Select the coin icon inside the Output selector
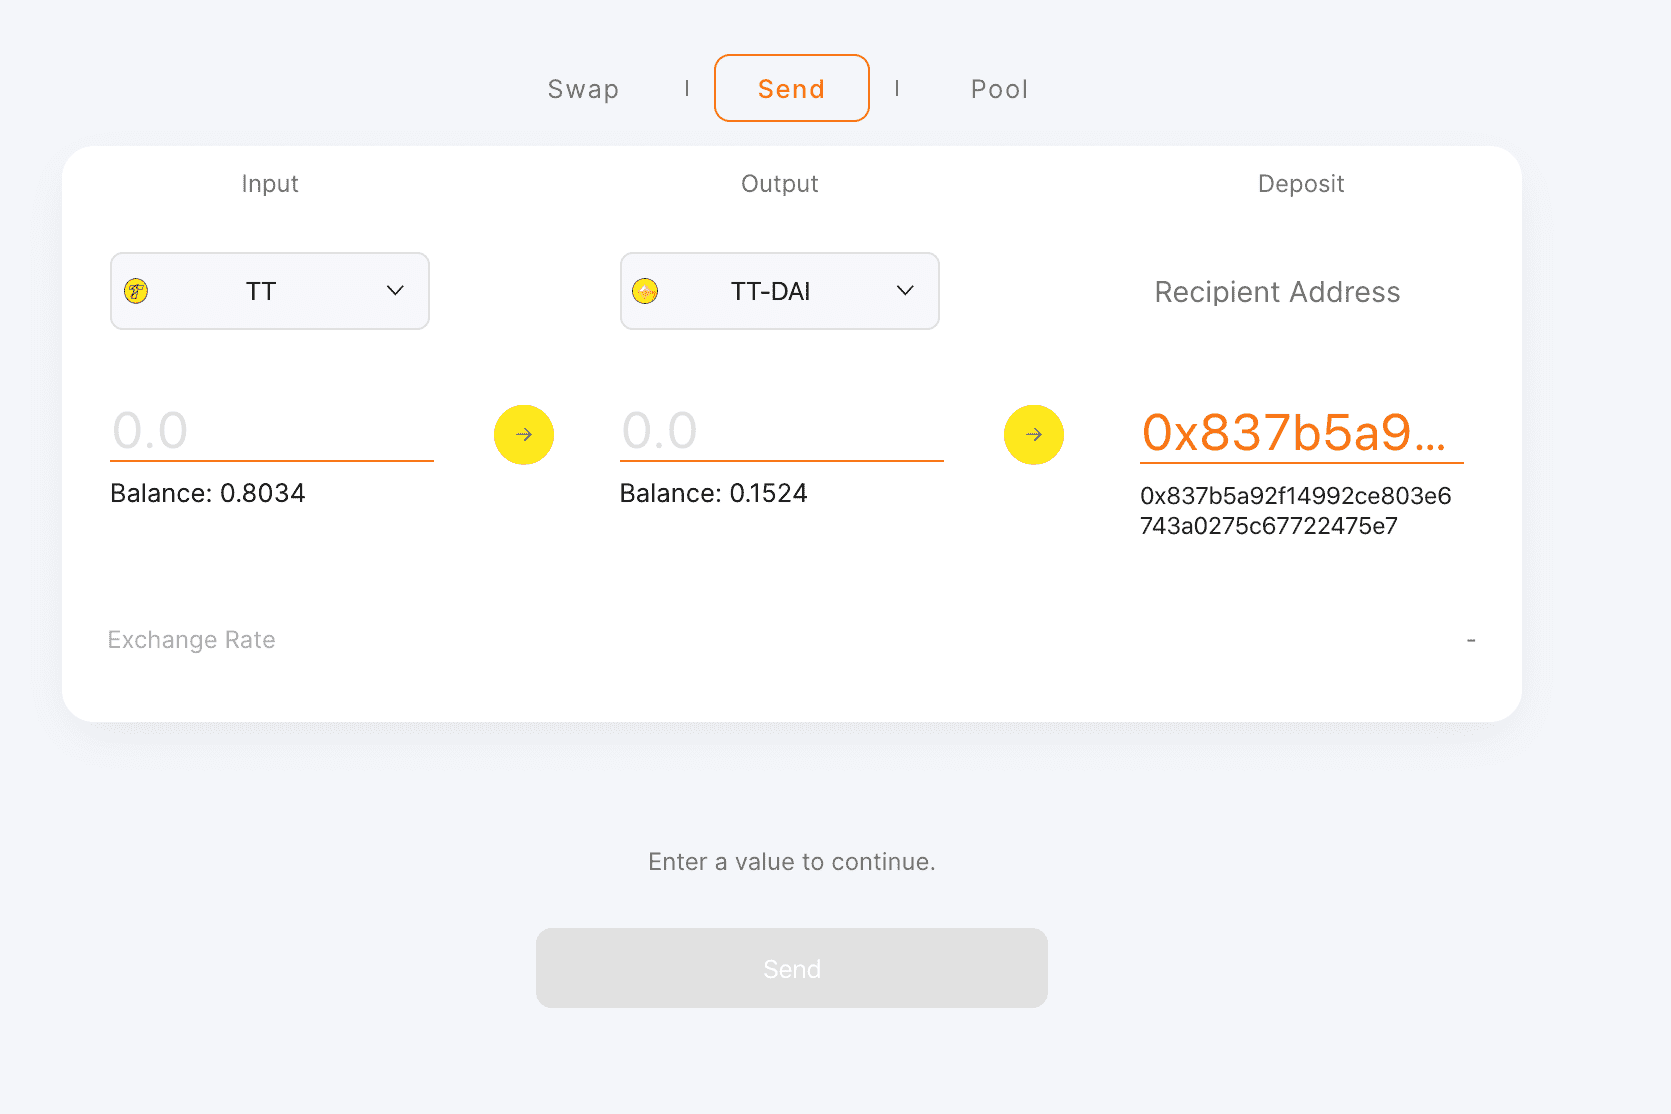Image resolution: width=1671 pixels, height=1114 pixels. (646, 292)
